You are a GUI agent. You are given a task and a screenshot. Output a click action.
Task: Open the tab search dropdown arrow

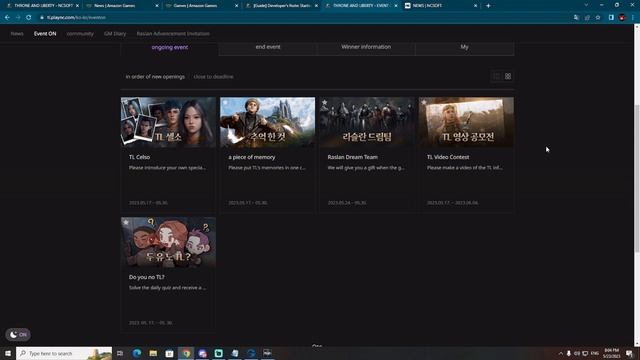point(586,5)
